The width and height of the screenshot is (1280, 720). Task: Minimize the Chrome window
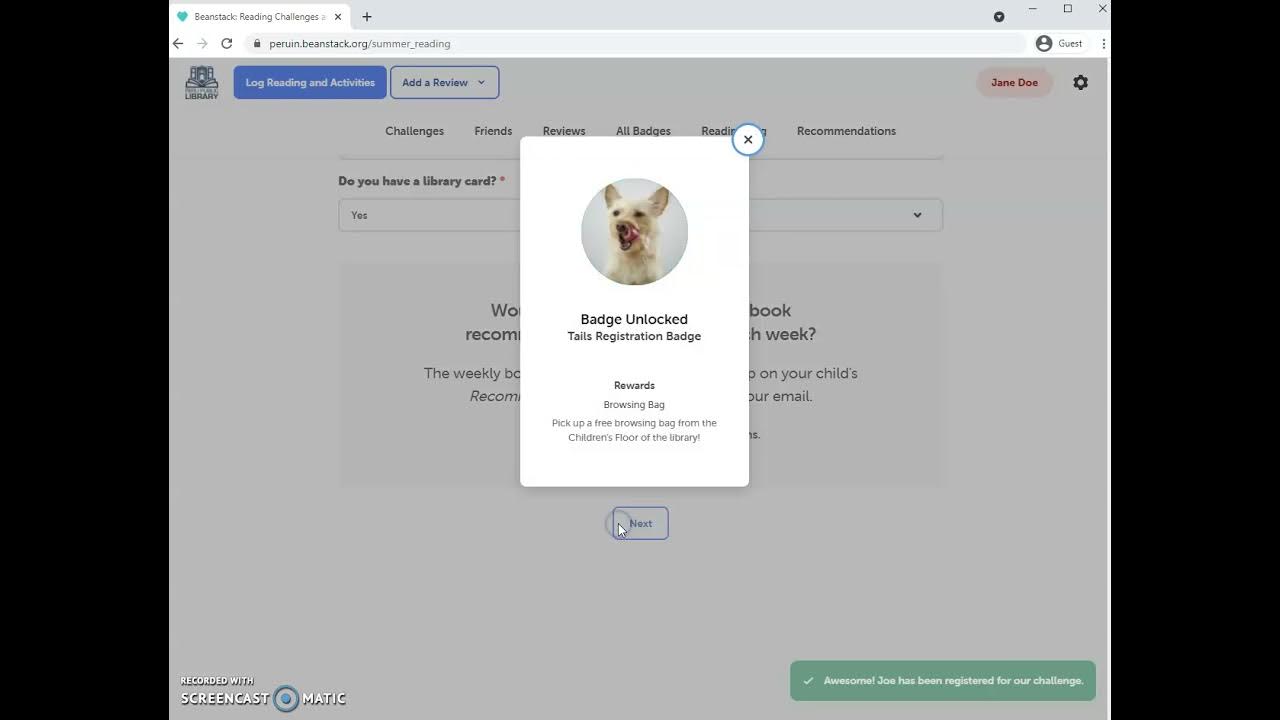(x=1032, y=9)
